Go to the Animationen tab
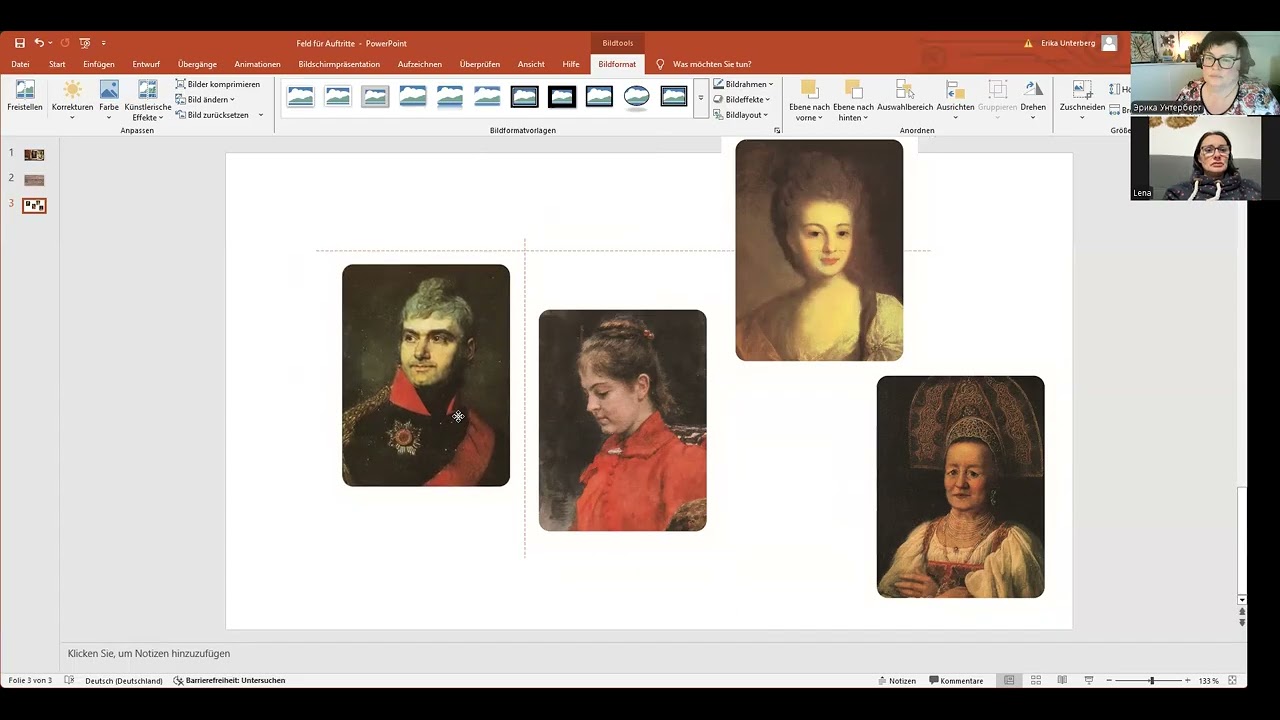1280x720 pixels. [x=257, y=64]
